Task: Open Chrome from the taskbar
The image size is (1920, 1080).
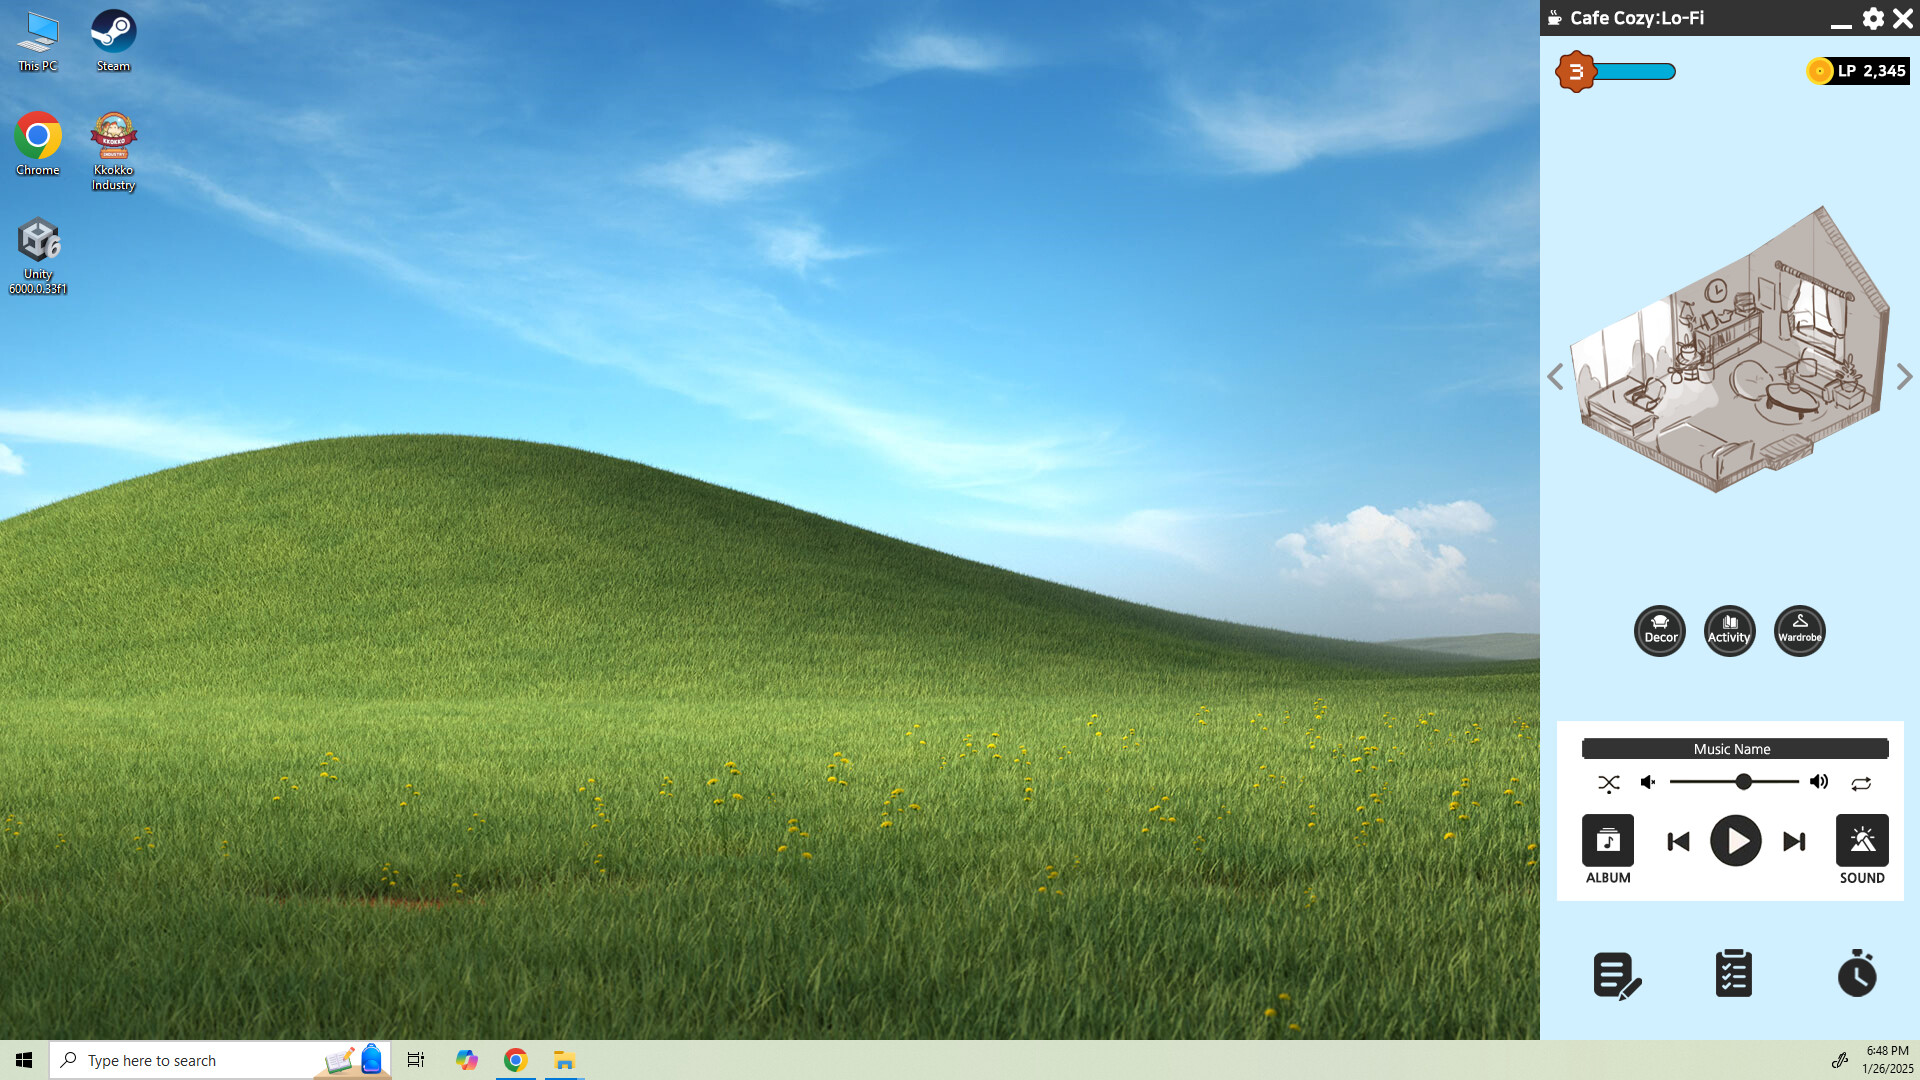Action: click(x=515, y=1060)
